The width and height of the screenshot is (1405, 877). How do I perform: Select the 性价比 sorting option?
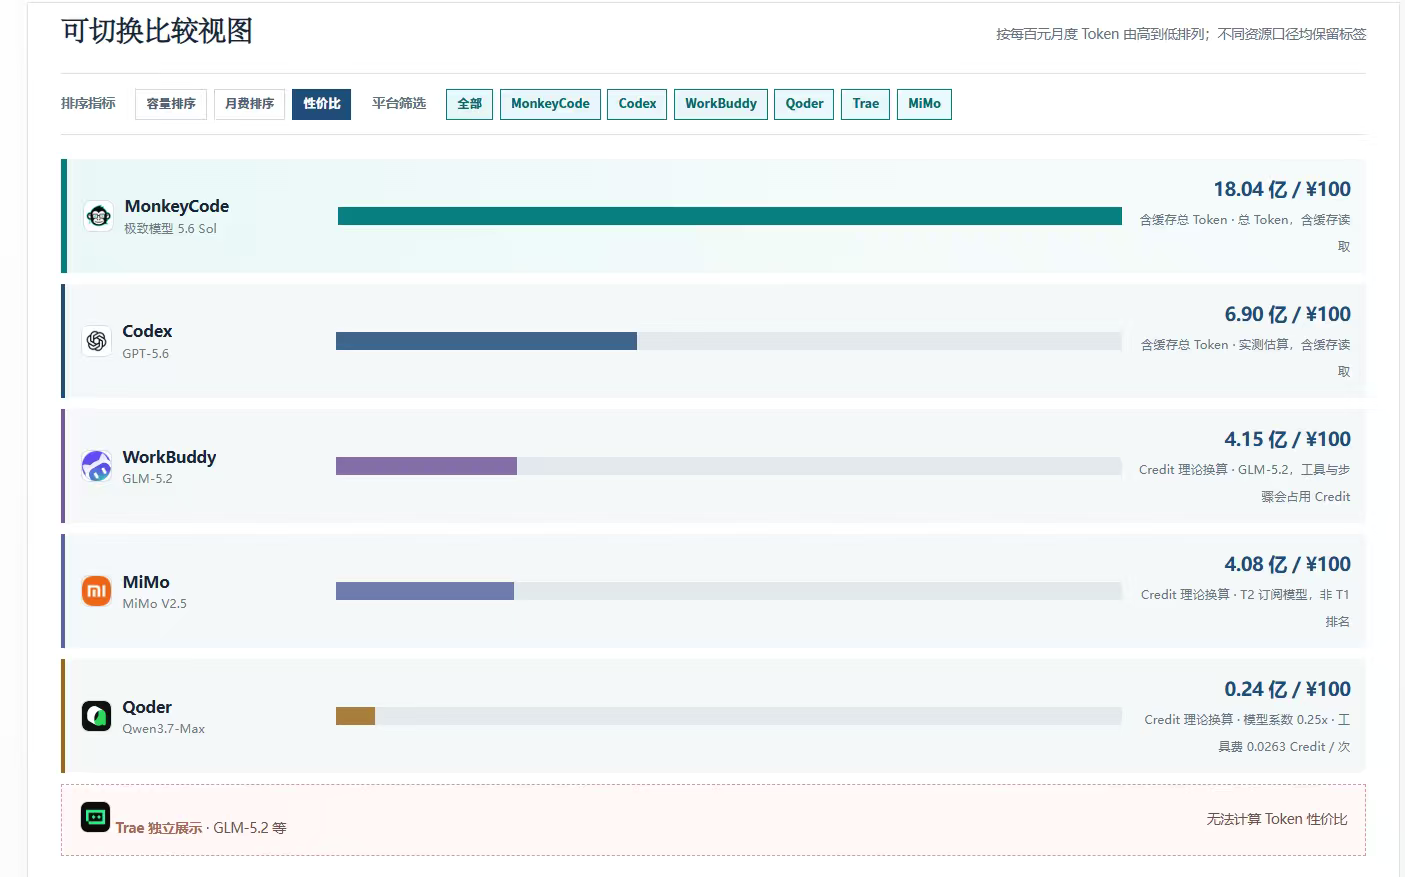tap(321, 104)
